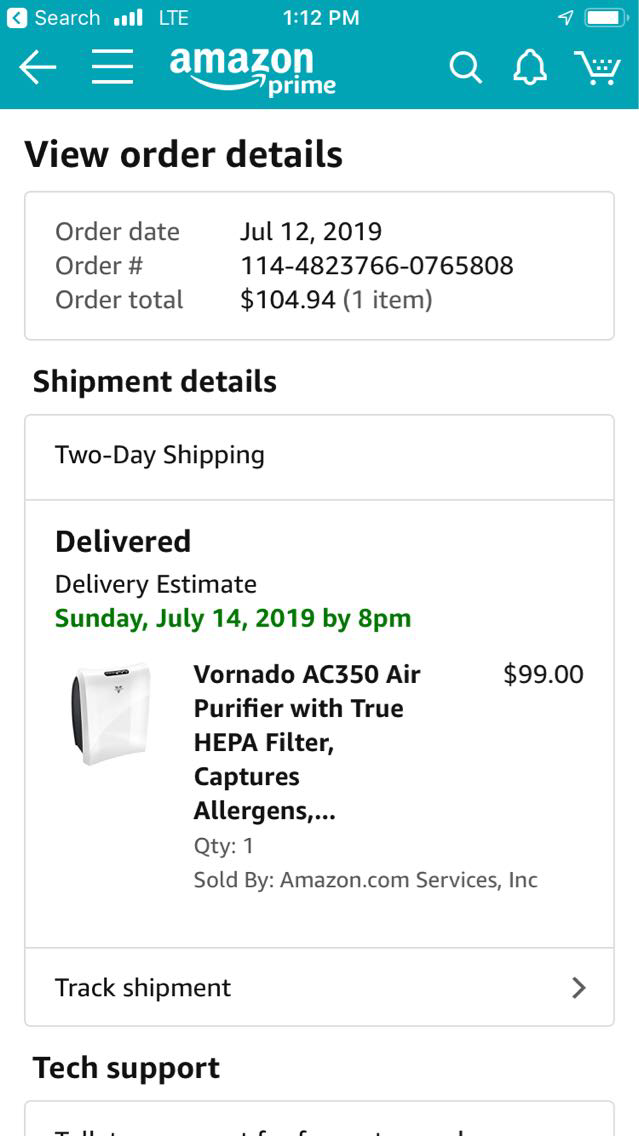The image size is (639, 1136).
Task: Tap the green July 14 delivery estimate
Action: tap(233, 618)
